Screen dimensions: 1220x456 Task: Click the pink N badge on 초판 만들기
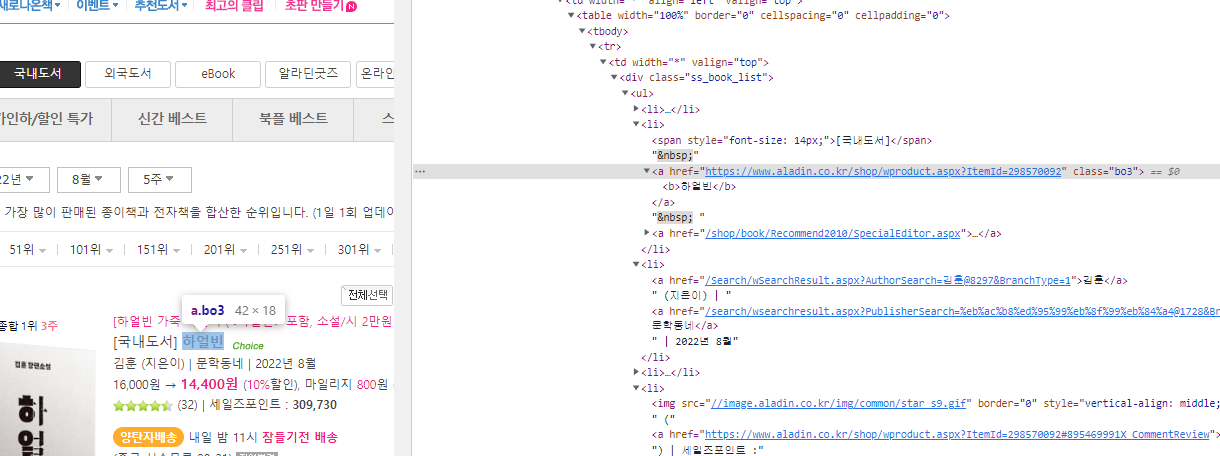coord(350,6)
